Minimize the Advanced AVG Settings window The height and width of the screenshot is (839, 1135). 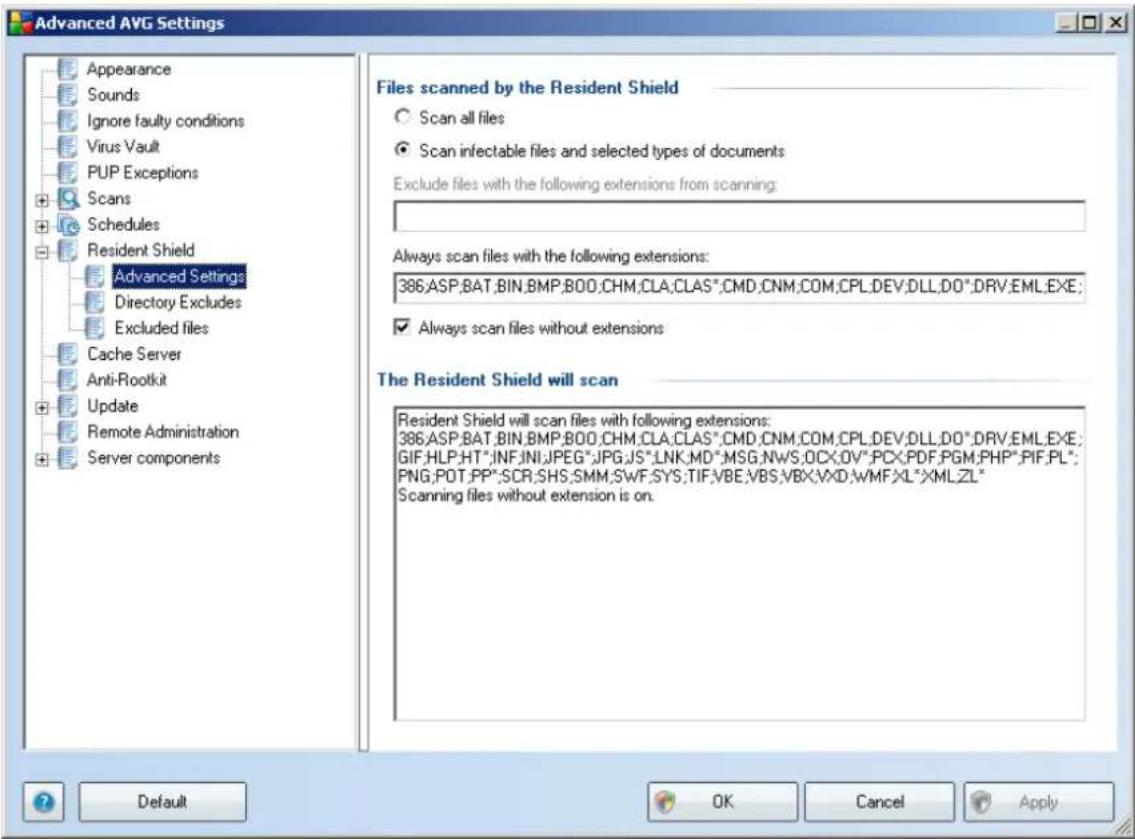pos(1066,23)
